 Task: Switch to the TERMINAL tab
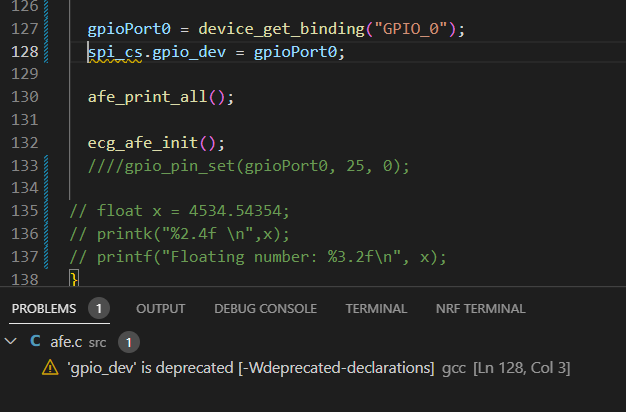pos(376,309)
